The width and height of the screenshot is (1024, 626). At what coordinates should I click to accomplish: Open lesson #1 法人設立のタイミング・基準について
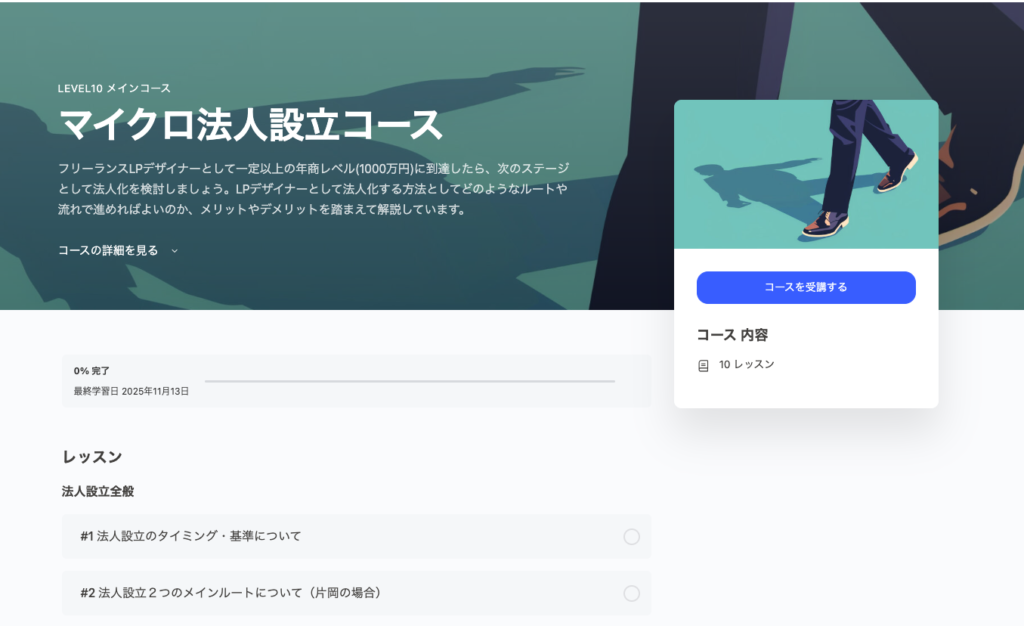click(357, 537)
